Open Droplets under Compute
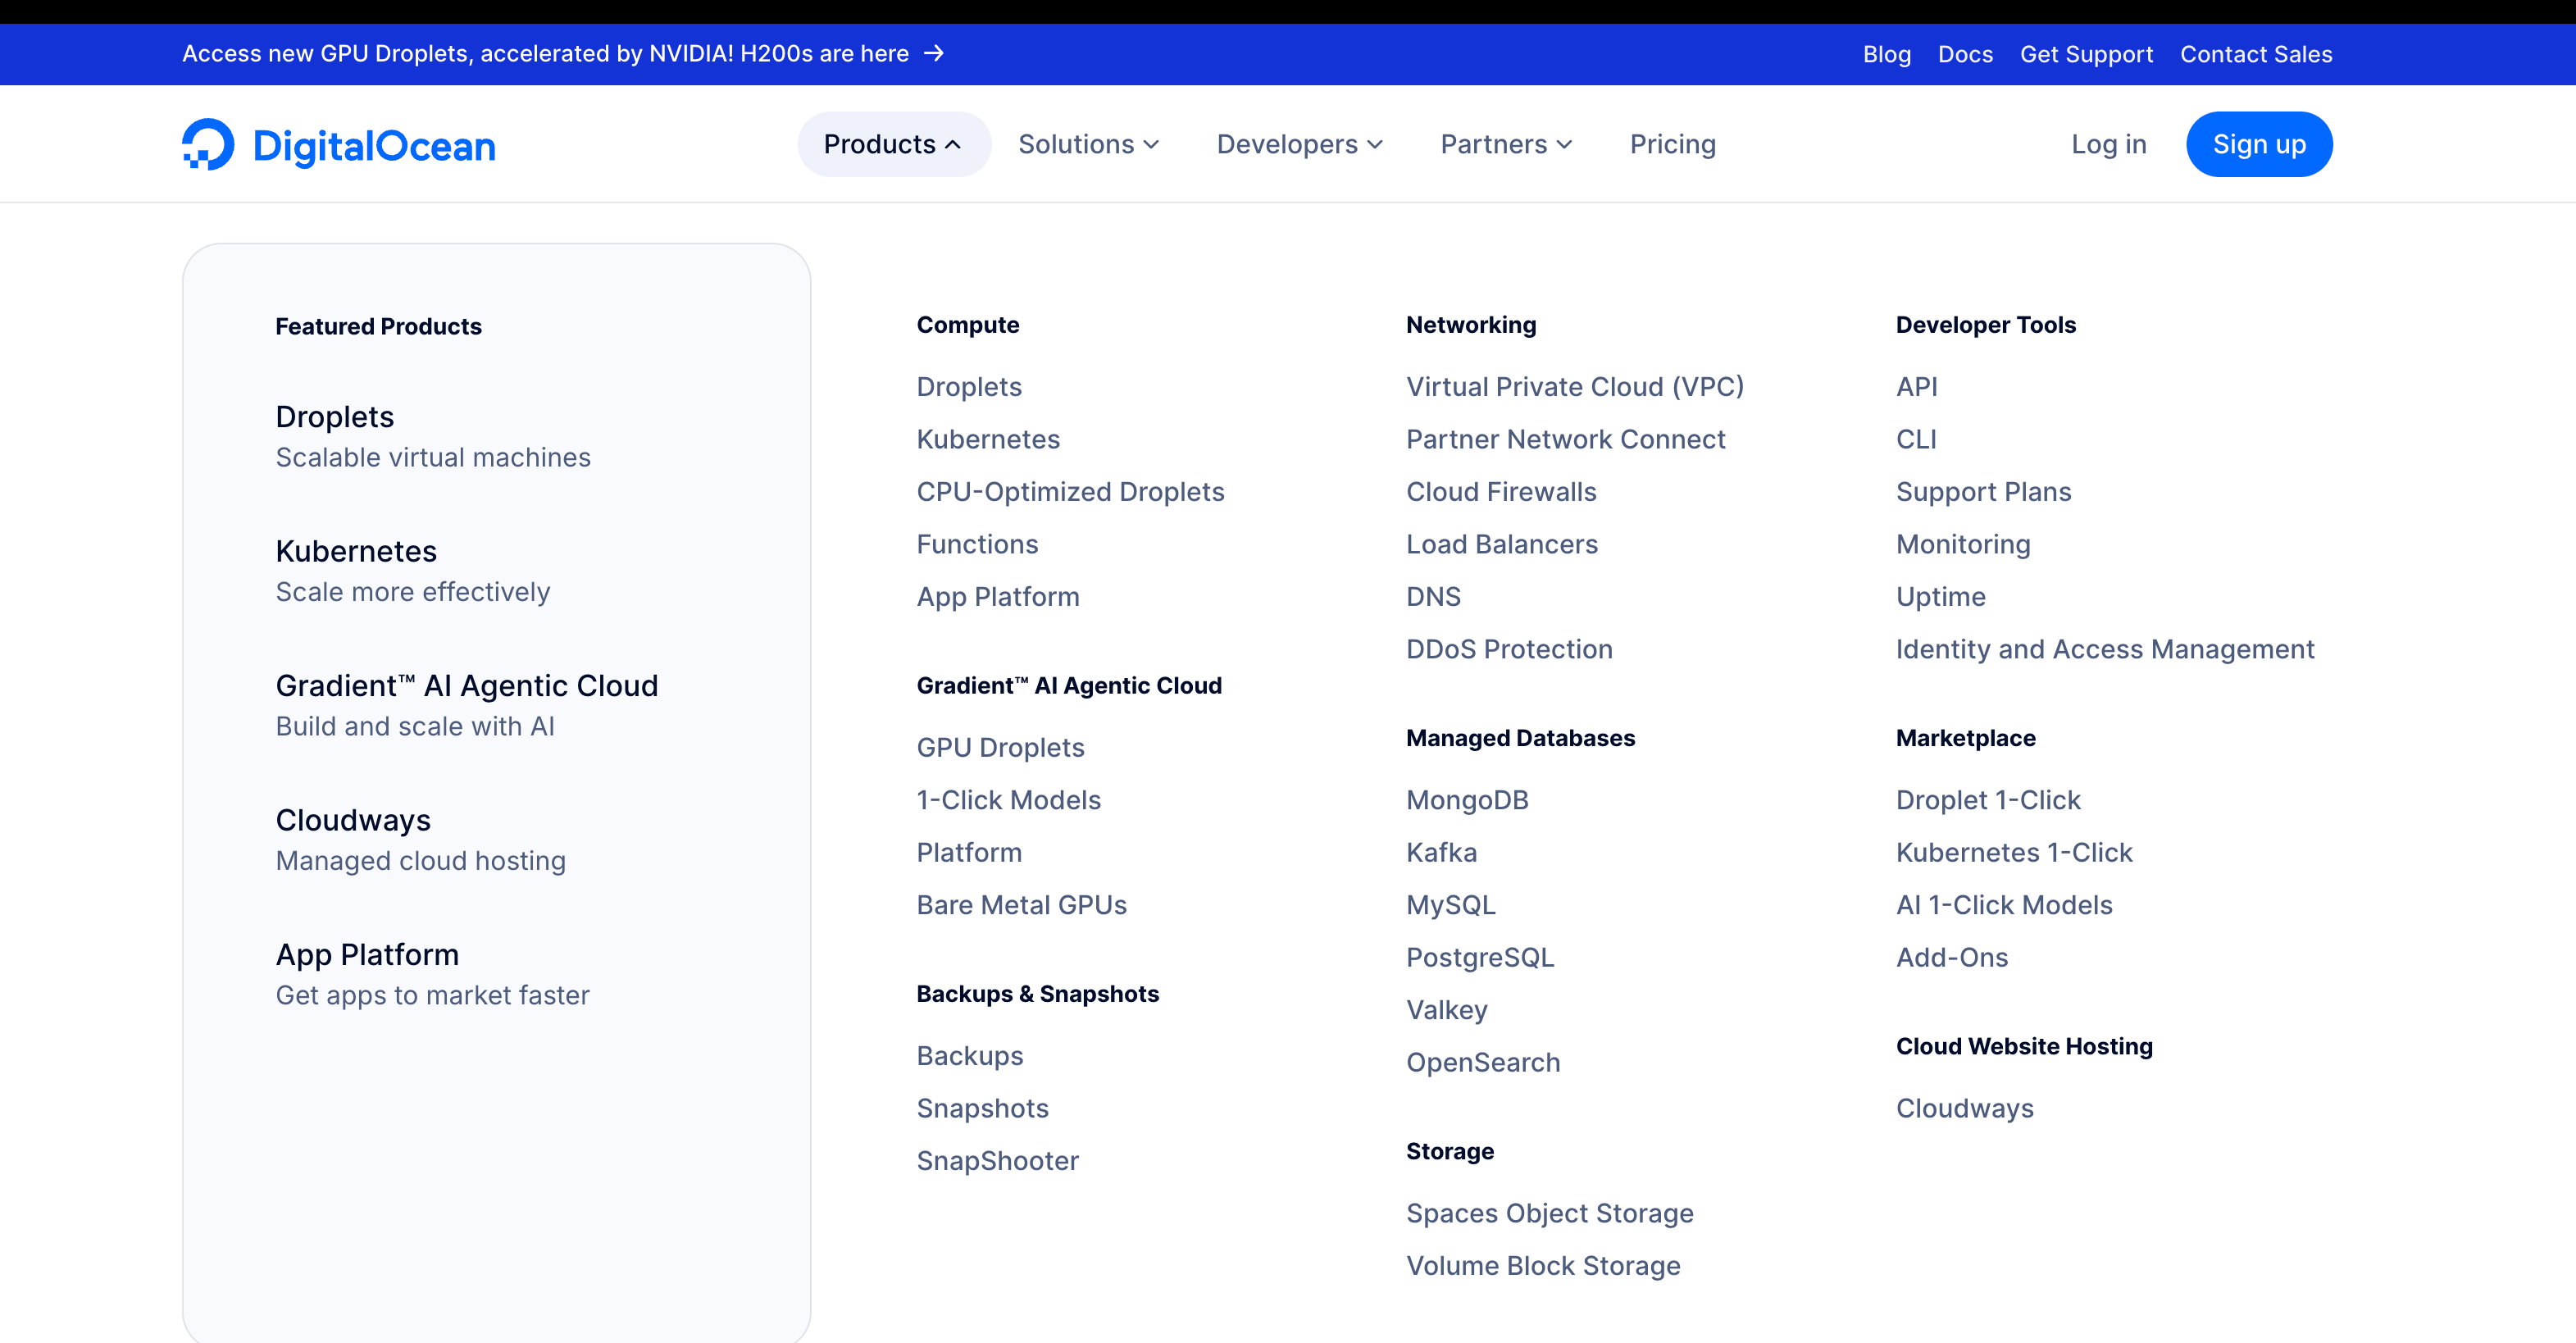Viewport: 2576px width, 1343px height. [x=969, y=386]
